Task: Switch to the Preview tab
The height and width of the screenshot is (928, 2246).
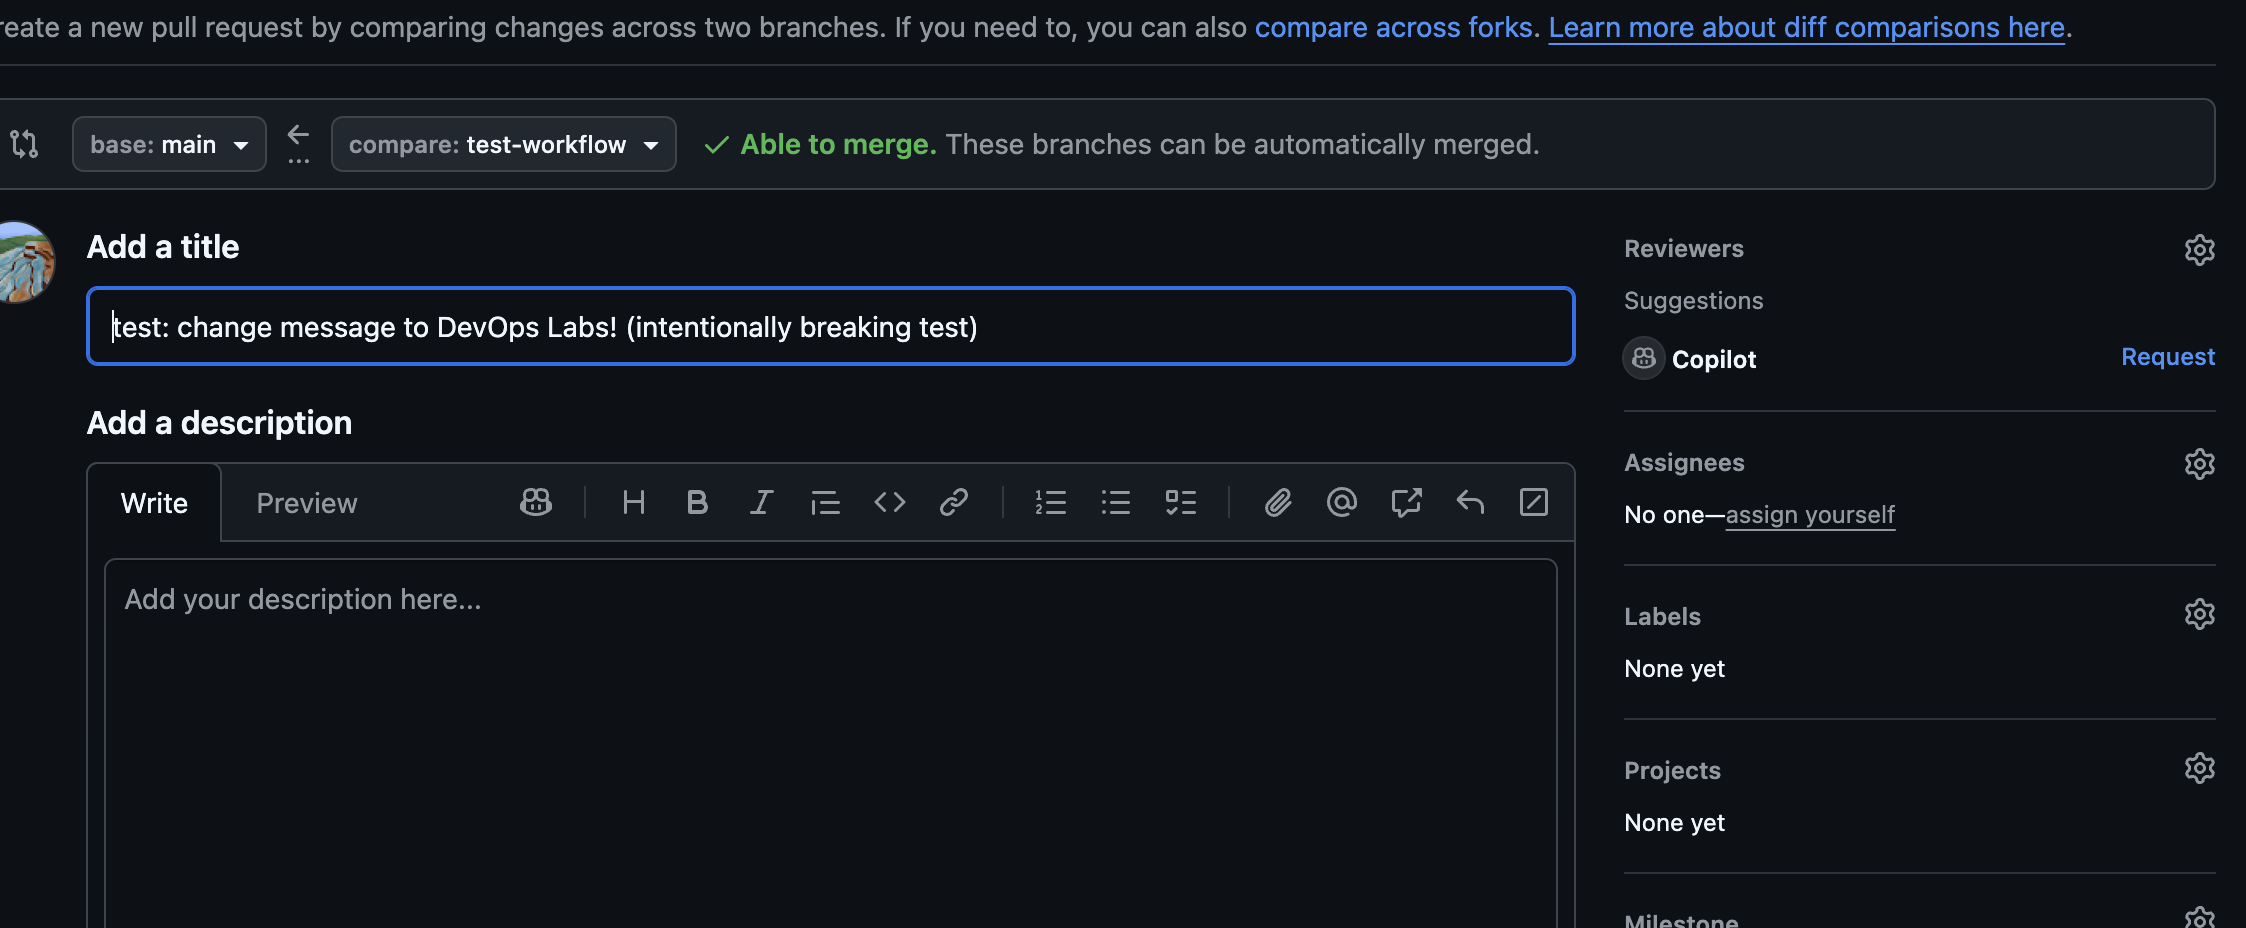Action: (x=306, y=503)
